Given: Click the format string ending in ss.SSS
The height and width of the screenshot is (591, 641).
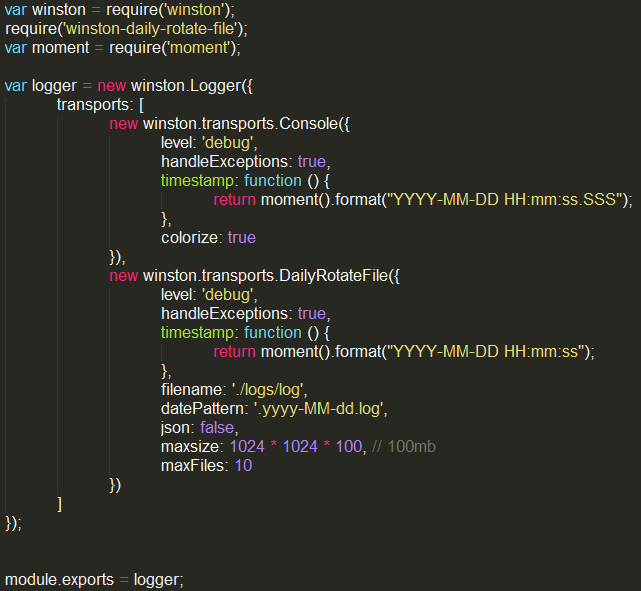Looking at the screenshot, I should 505,199.
